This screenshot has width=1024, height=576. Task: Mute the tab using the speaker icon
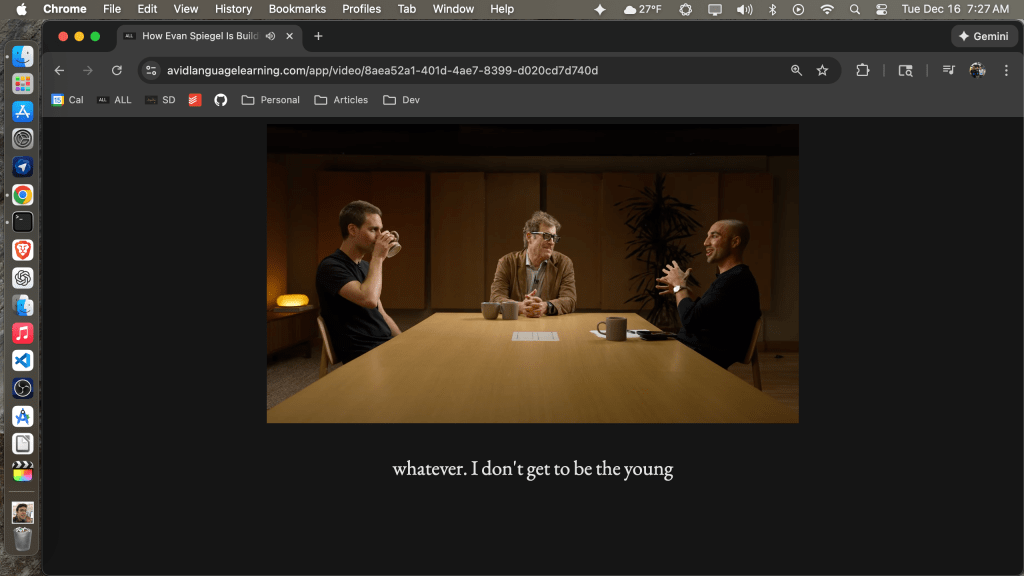coord(270,36)
